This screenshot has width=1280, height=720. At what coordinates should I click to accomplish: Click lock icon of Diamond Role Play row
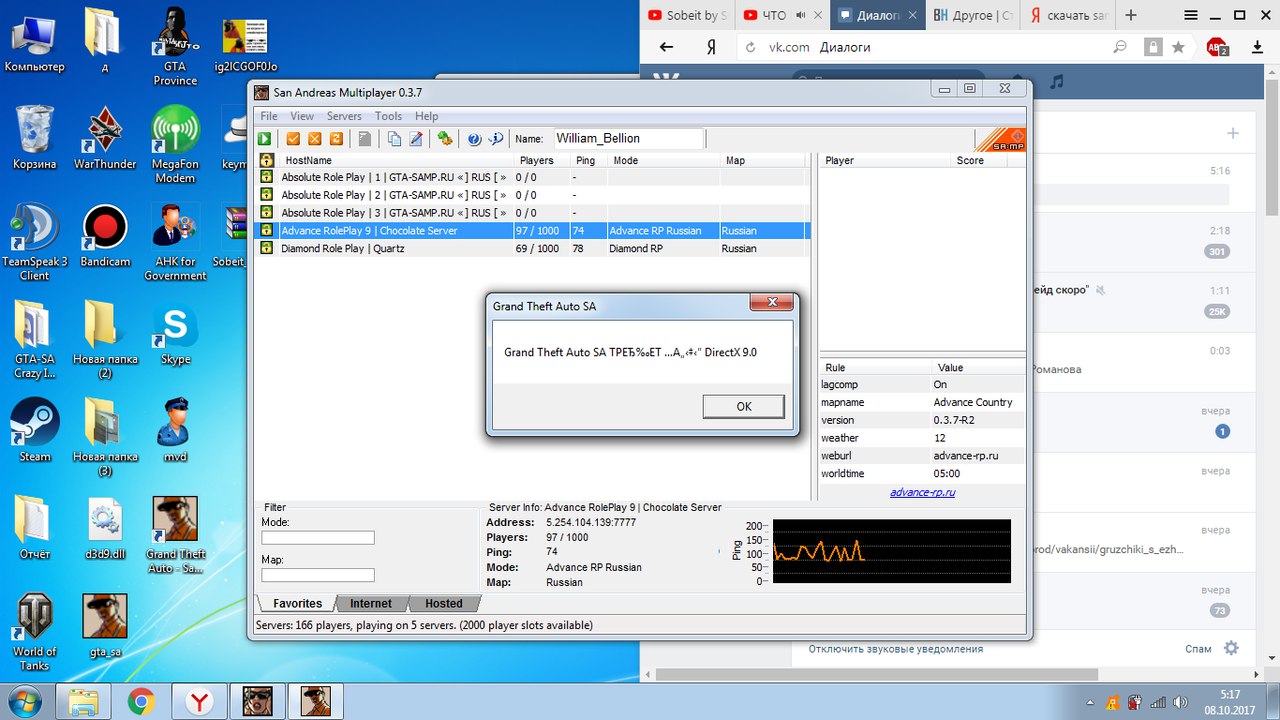[267, 248]
